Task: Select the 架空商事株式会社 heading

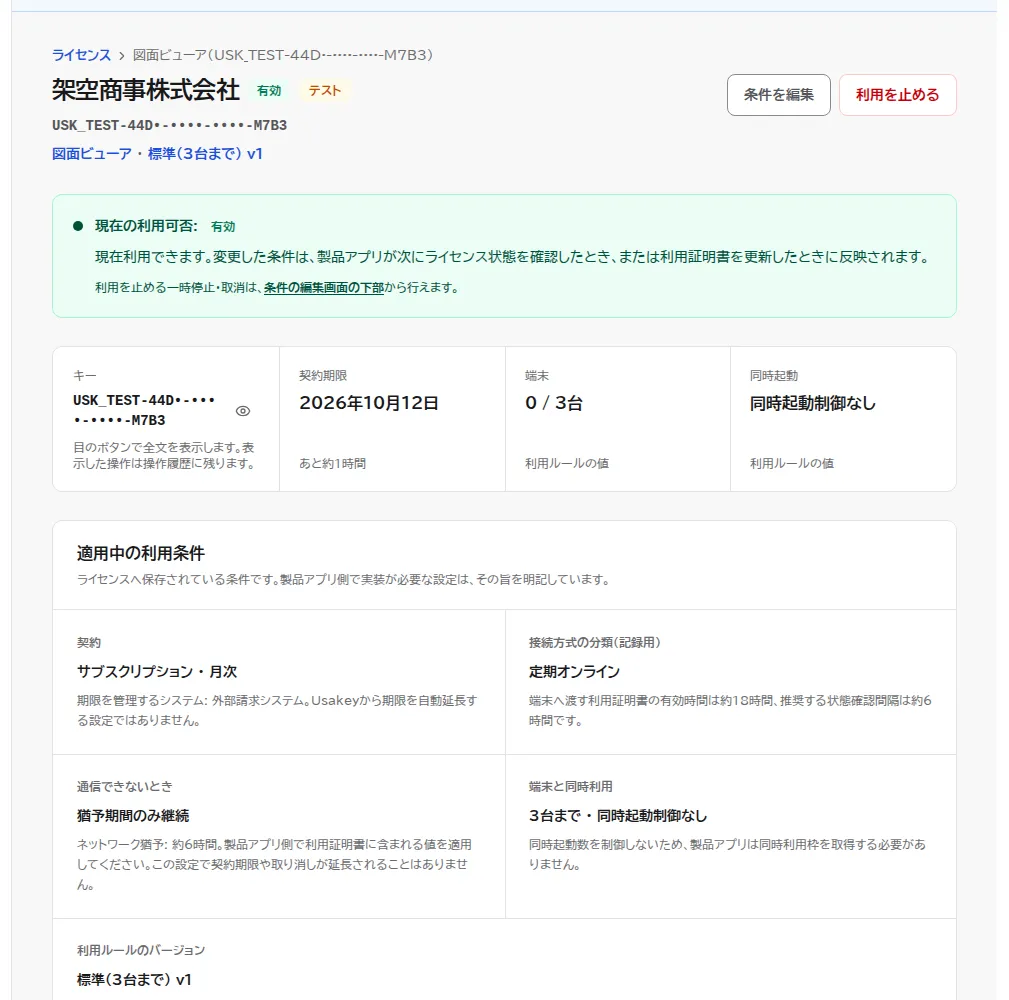Action: click(x=146, y=90)
